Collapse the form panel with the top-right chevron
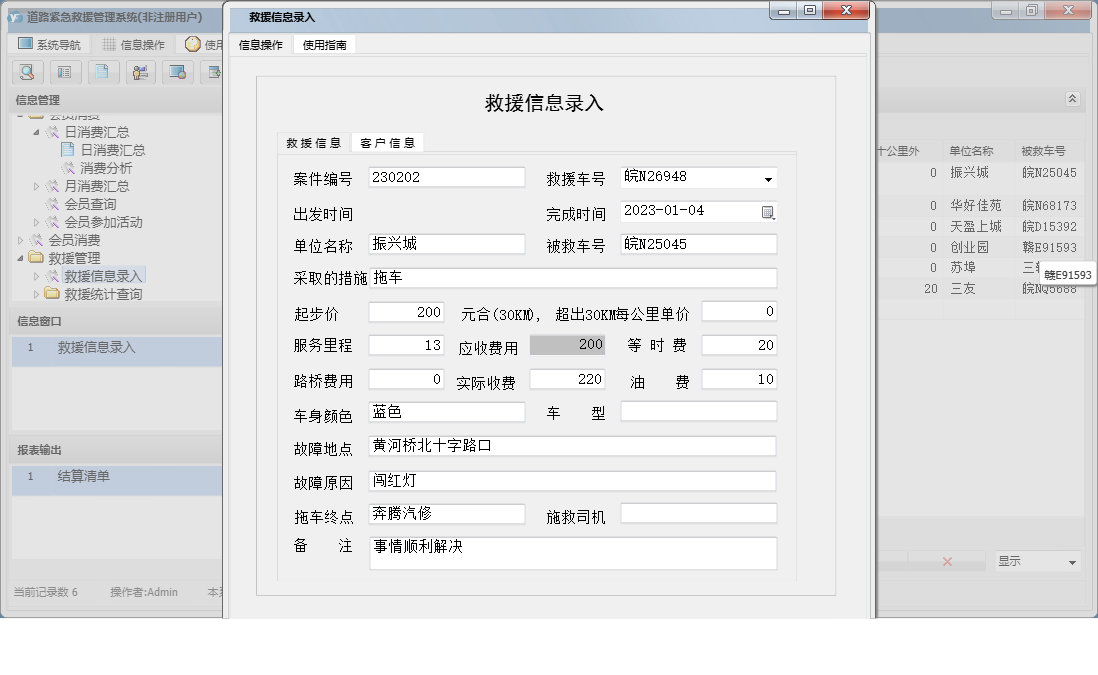 1072,99
